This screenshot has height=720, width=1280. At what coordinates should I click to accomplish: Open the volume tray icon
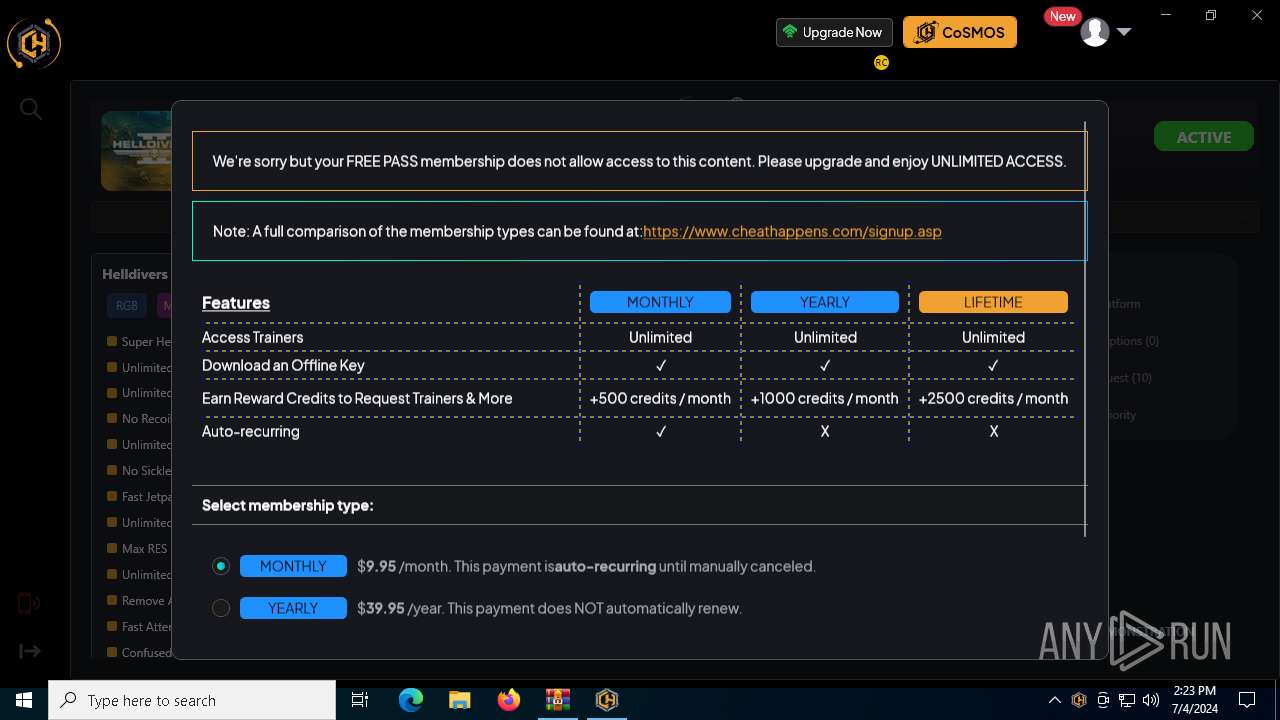[1151, 700]
